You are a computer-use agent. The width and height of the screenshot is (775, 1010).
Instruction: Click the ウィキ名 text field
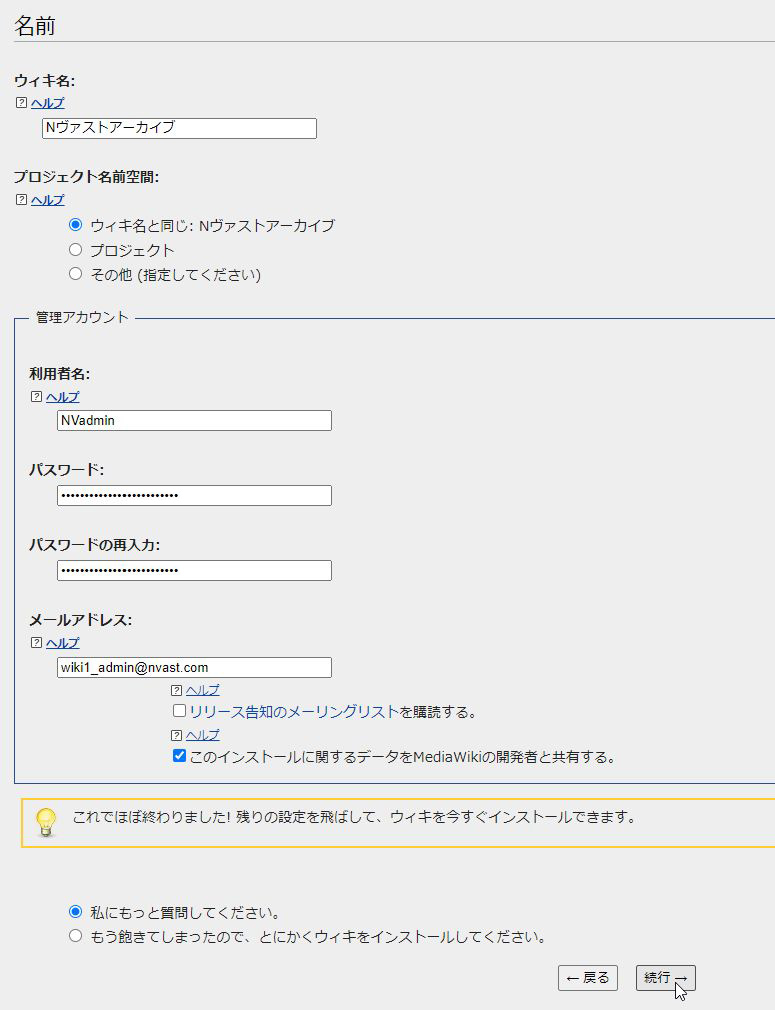[x=179, y=128]
